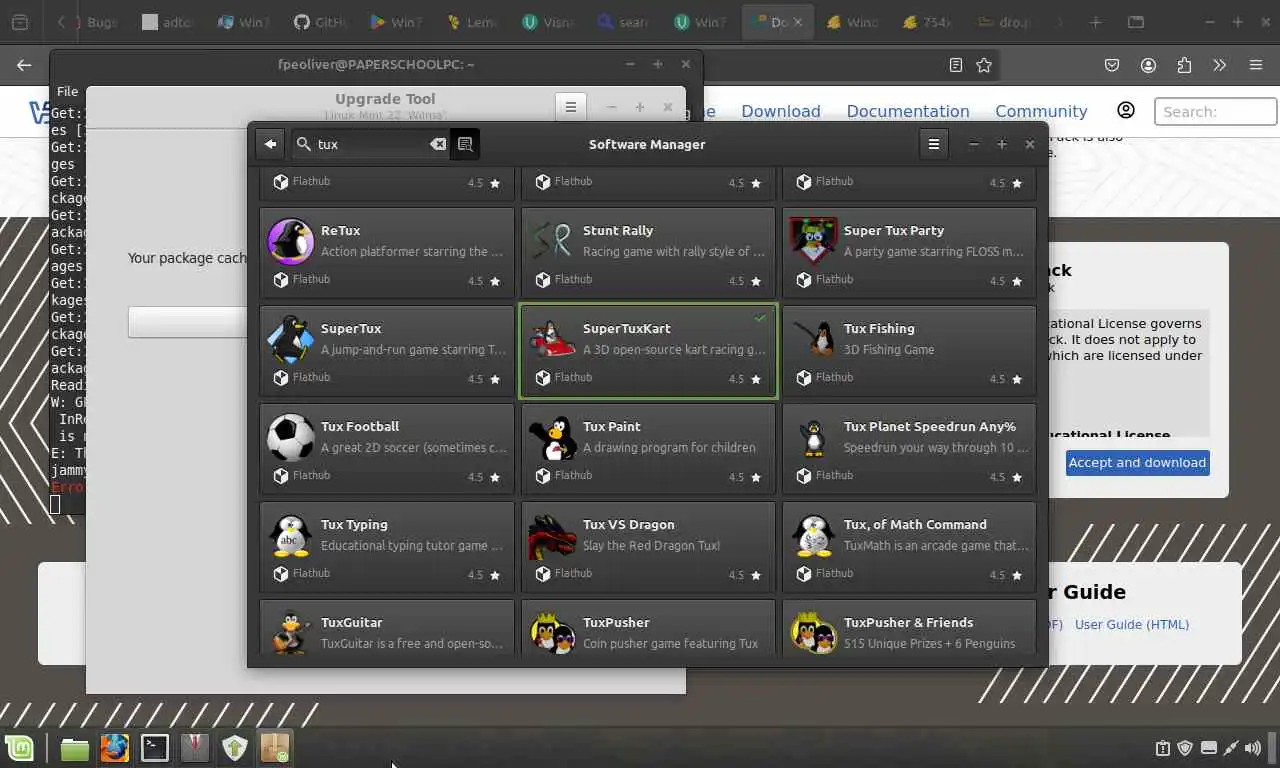Image resolution: width=1280 pixels, height=768 pixels.
Task: Open a new browser tab
Action: coord(1096,22)
